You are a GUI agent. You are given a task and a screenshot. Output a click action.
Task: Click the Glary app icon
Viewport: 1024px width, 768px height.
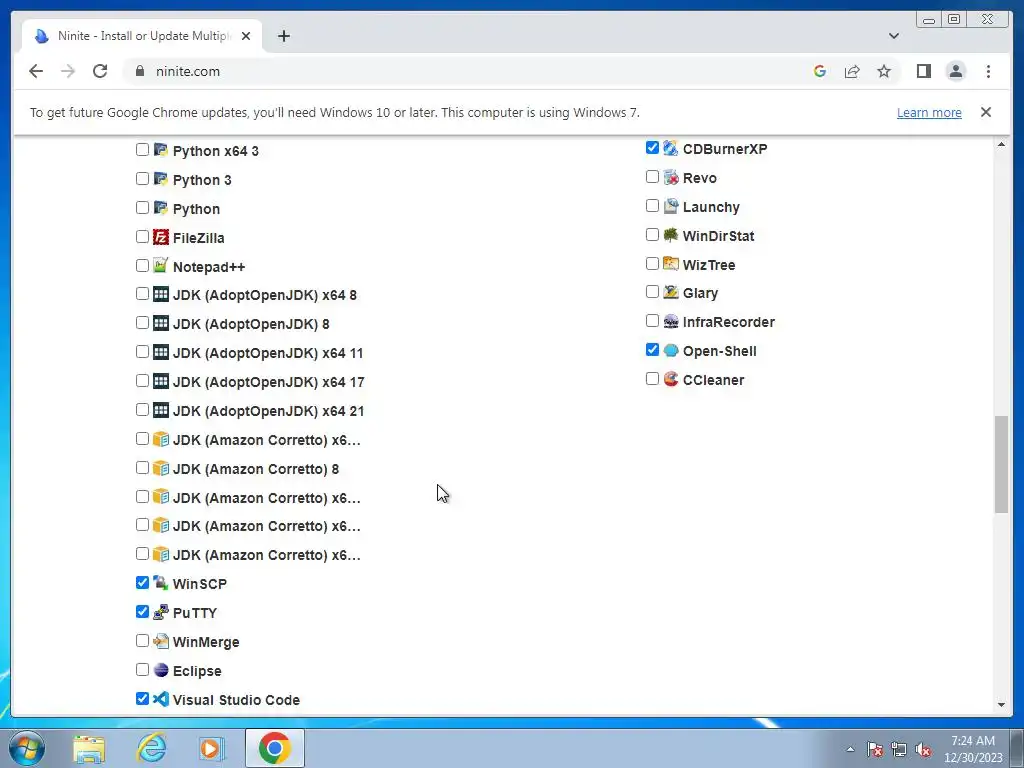[671, 293]
